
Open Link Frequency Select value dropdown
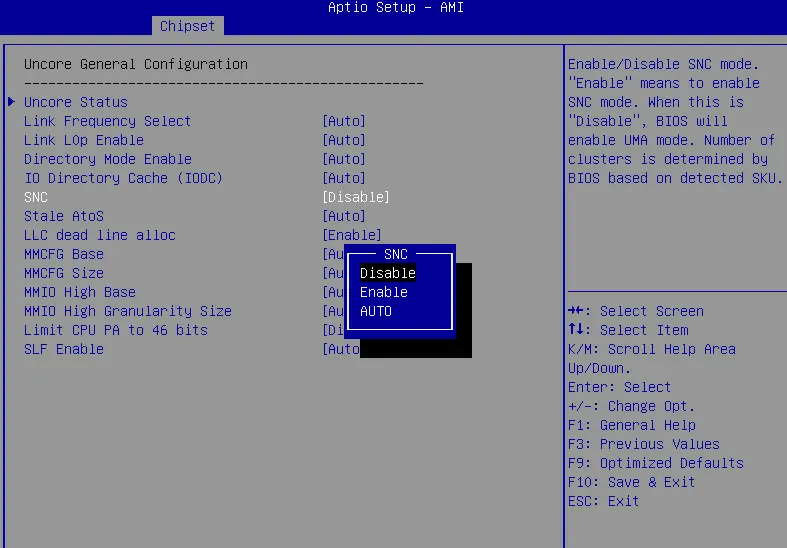click(344, 121)
